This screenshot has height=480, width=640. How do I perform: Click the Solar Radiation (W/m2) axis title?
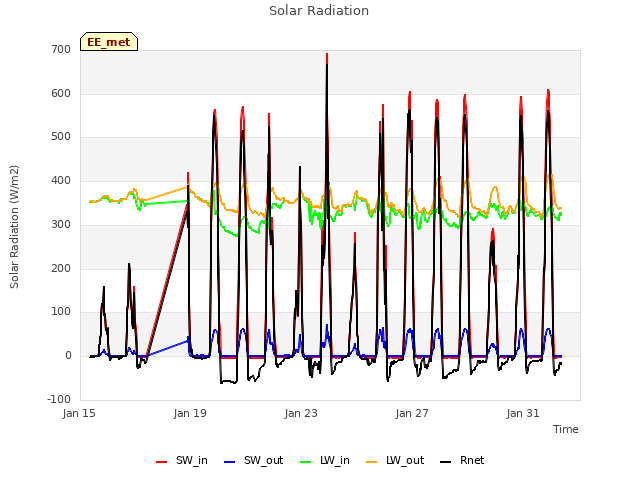[x=14, y=227]
